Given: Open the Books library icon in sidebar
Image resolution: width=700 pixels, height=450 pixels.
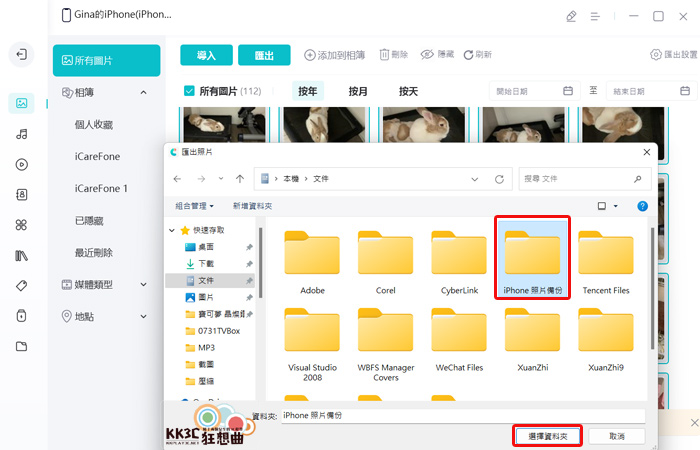Looking at the screenshot, I should pos(21,255).
